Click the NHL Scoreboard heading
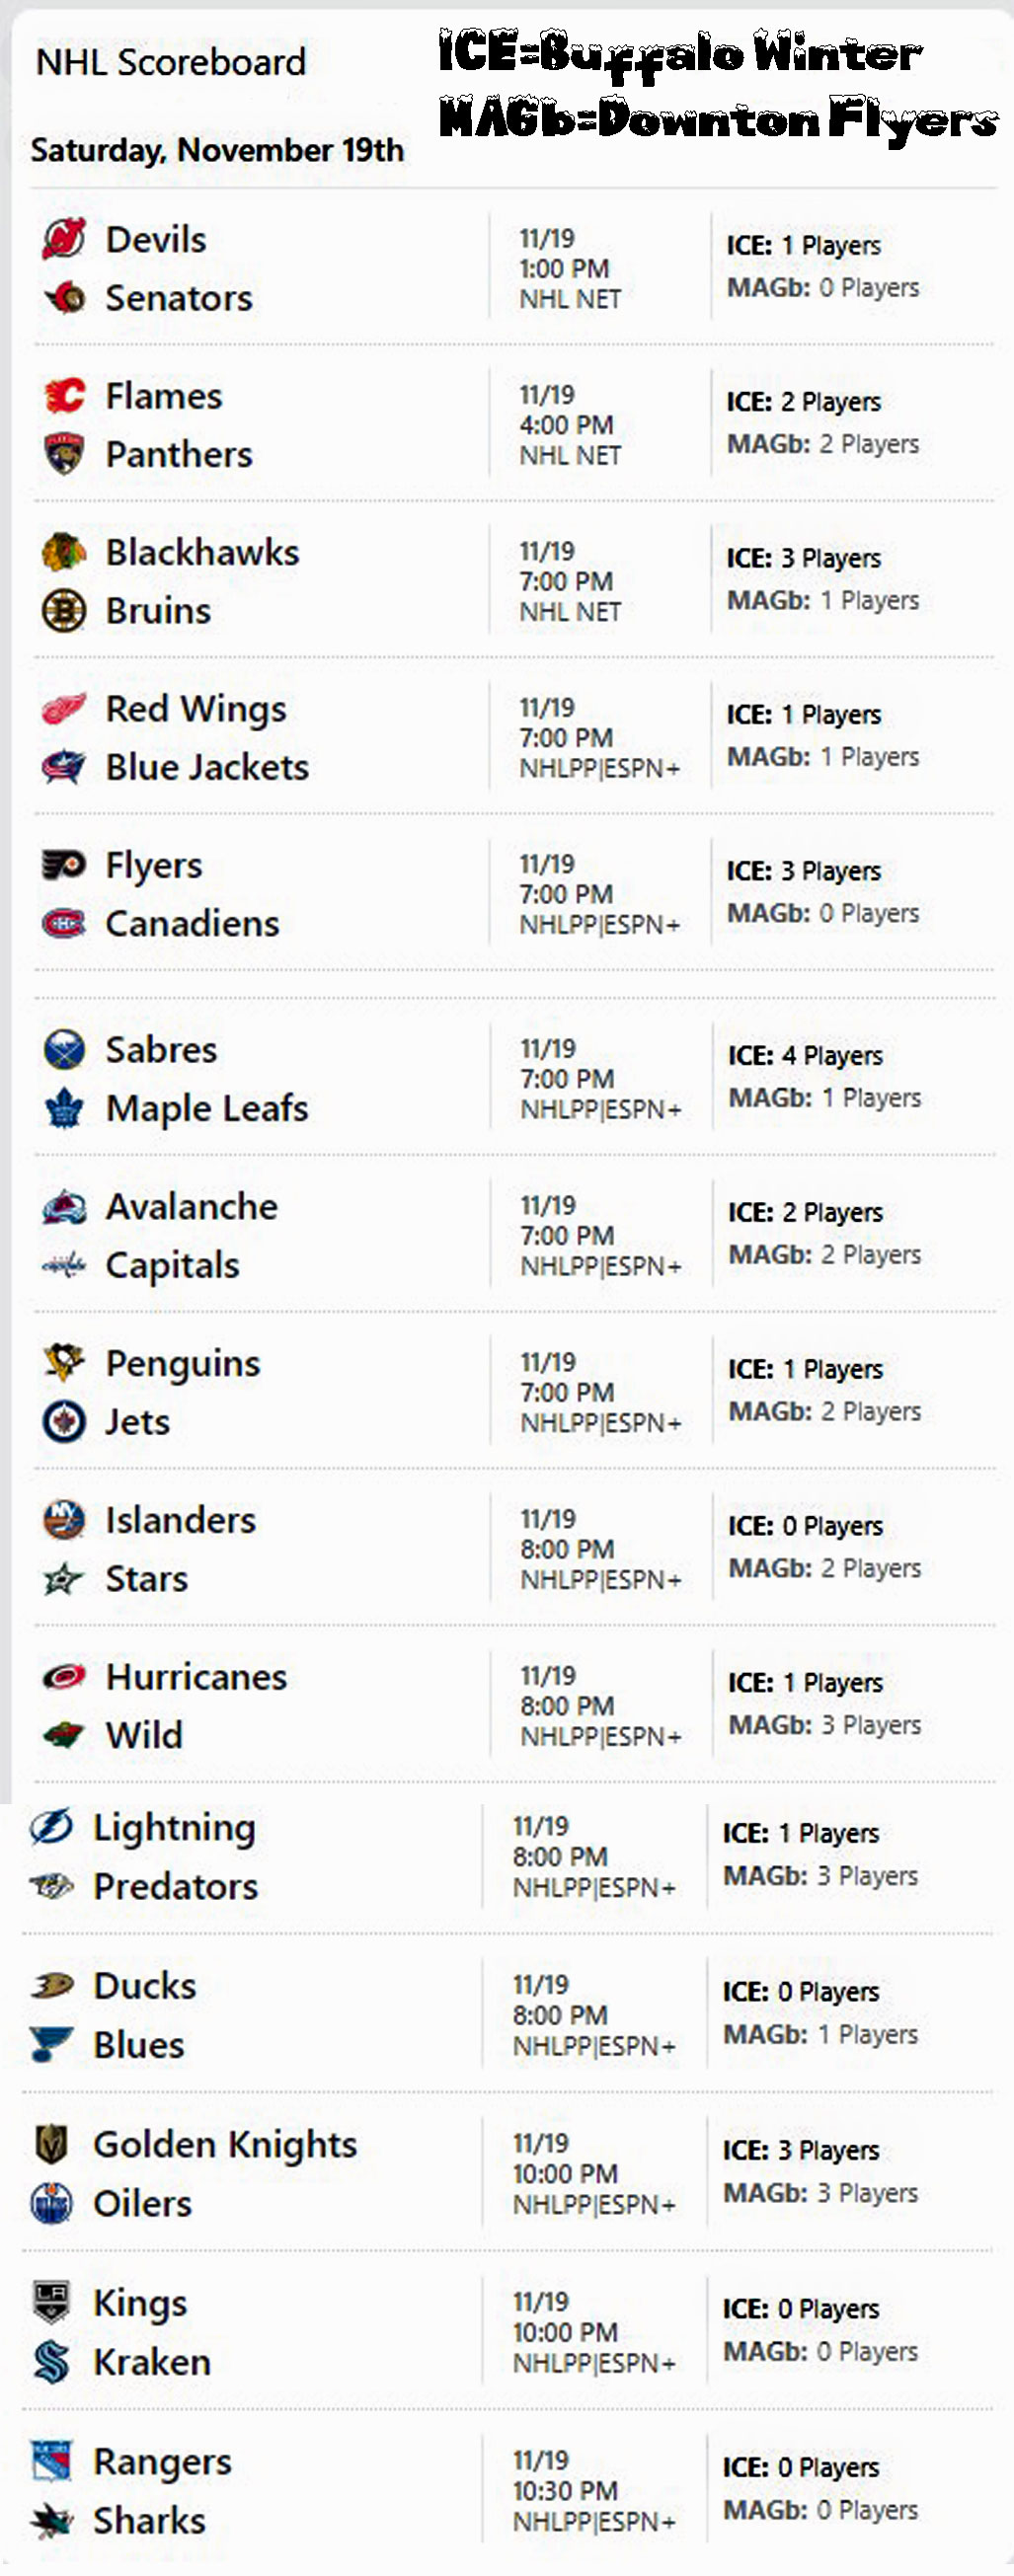The image size is (1014, 2576). click(171, 62)
